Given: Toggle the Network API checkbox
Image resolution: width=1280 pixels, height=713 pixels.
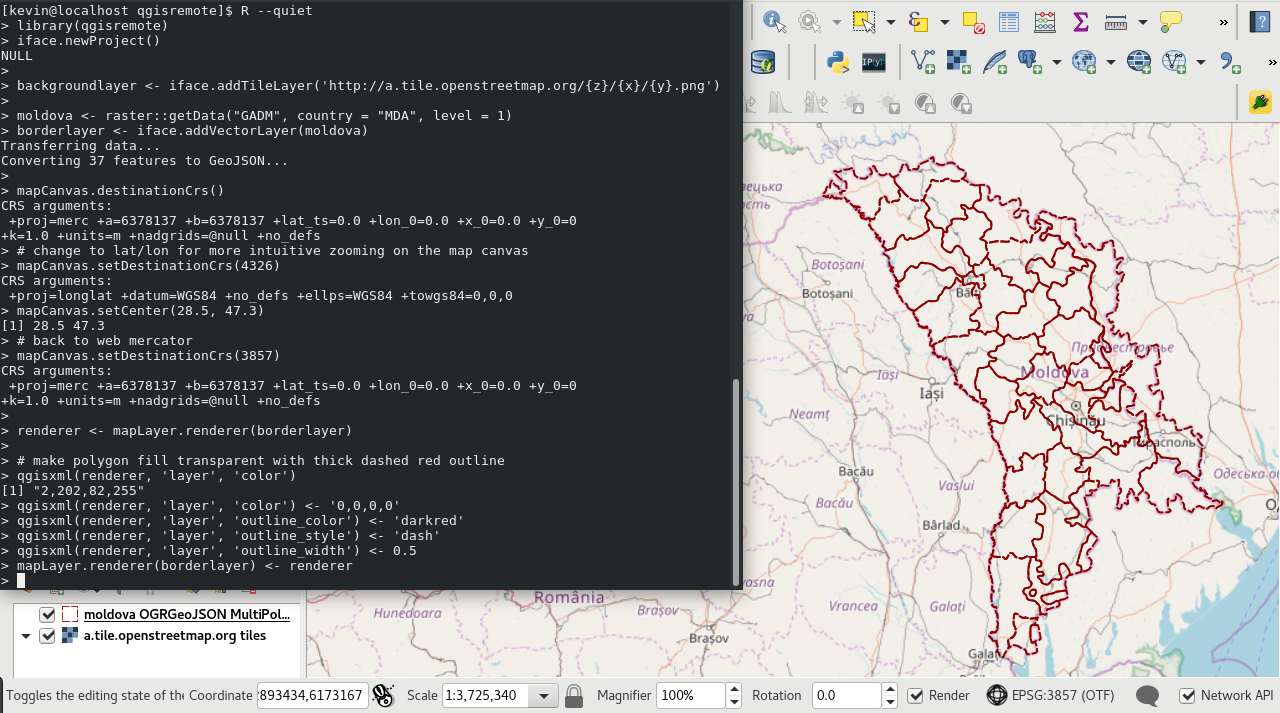Looking at the screenshot, I should [x=1187, y=695].
